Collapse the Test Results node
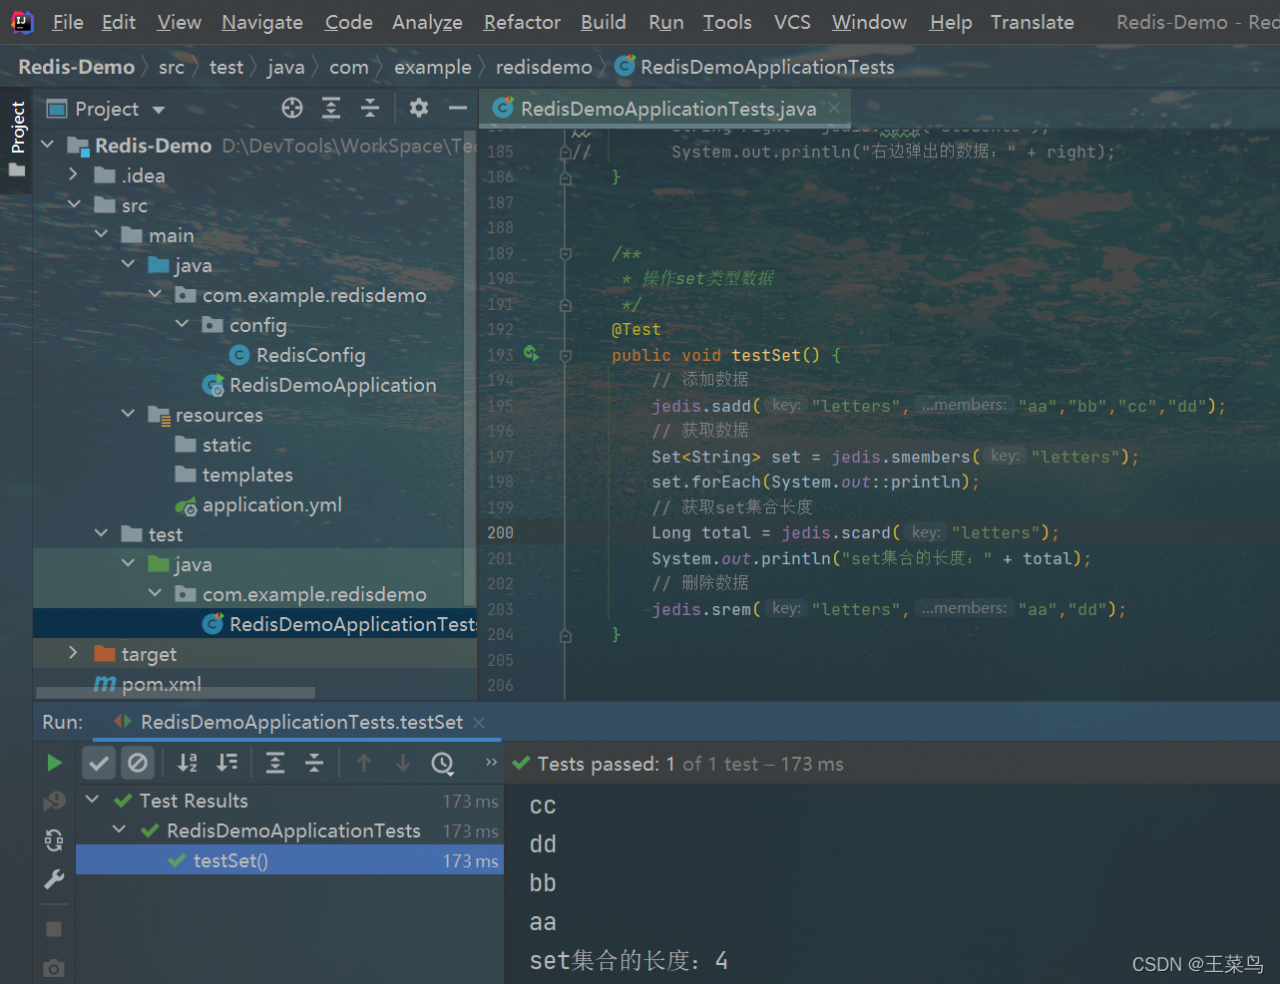The width and height of the screenshot is (1280, 984). point(92,800)
